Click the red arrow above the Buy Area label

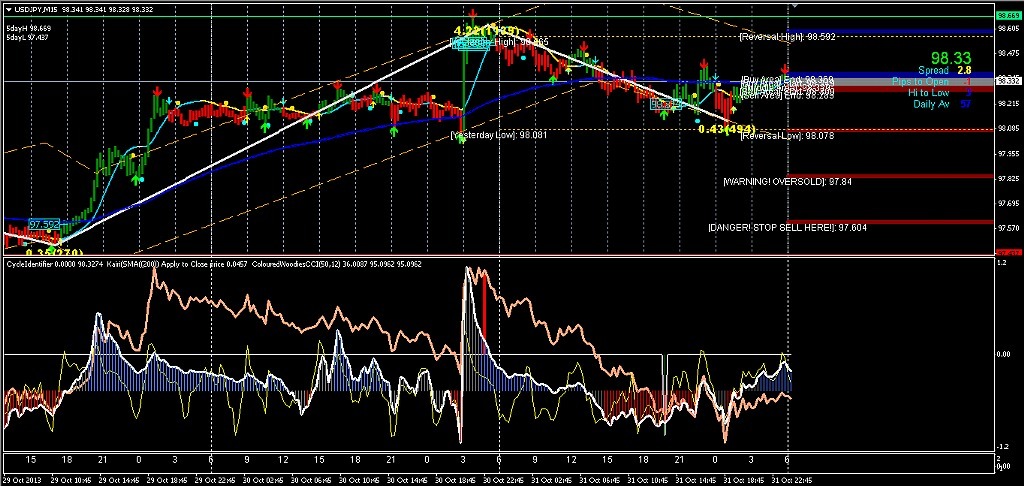(x=785, y=68)
